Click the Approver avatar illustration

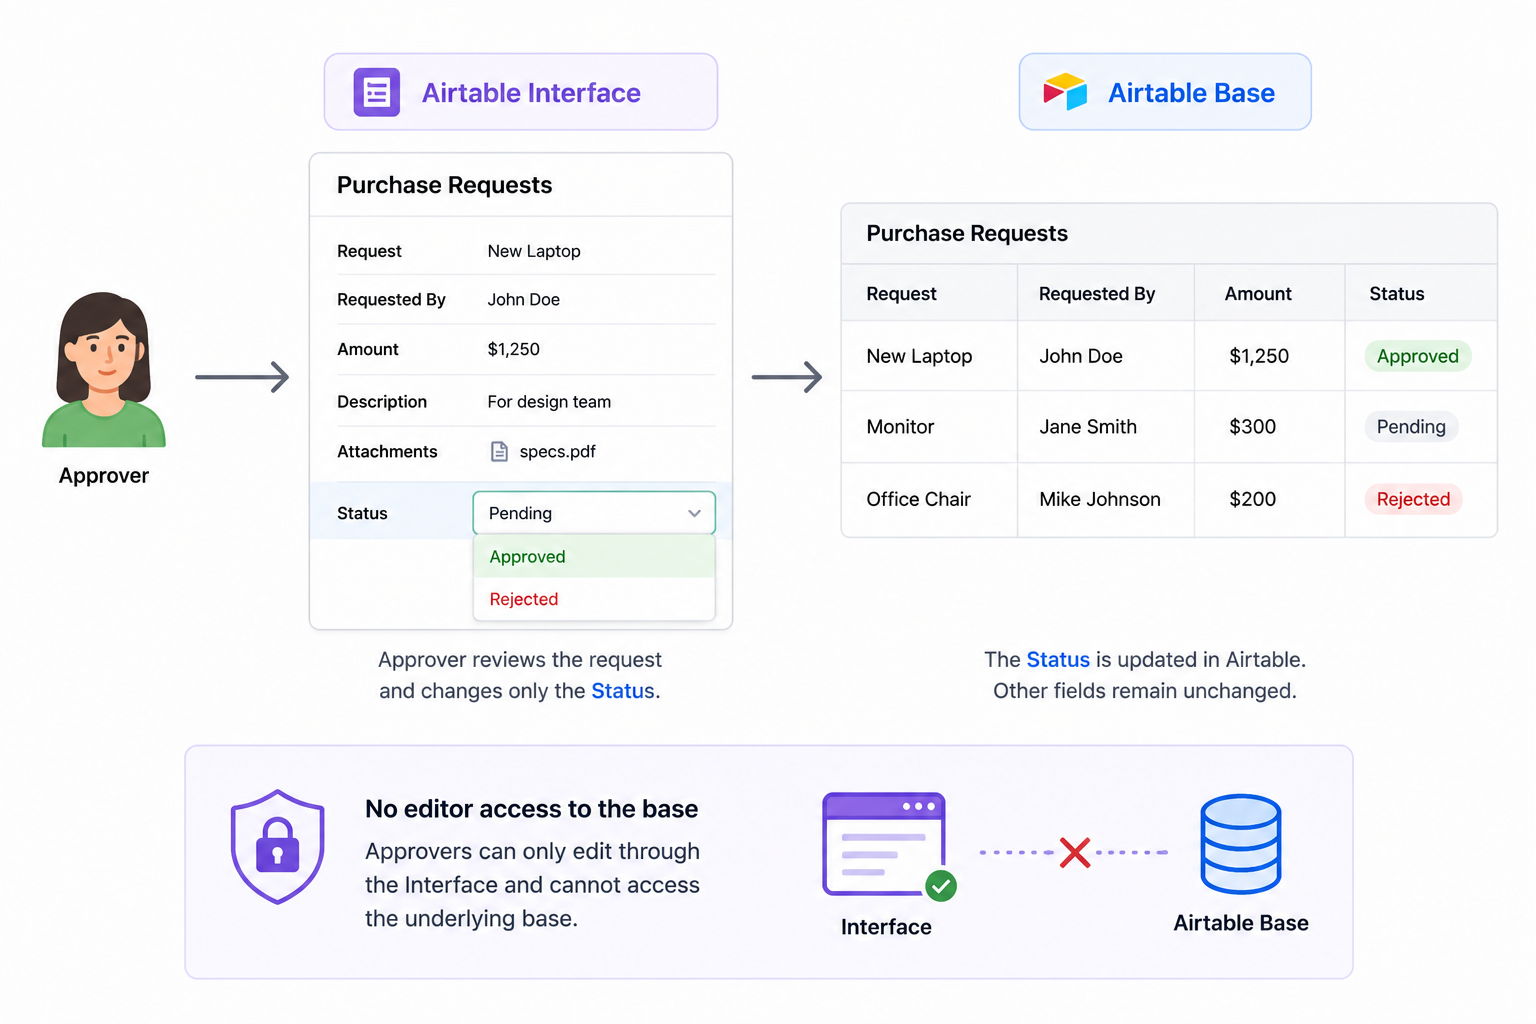click(104, 369)
